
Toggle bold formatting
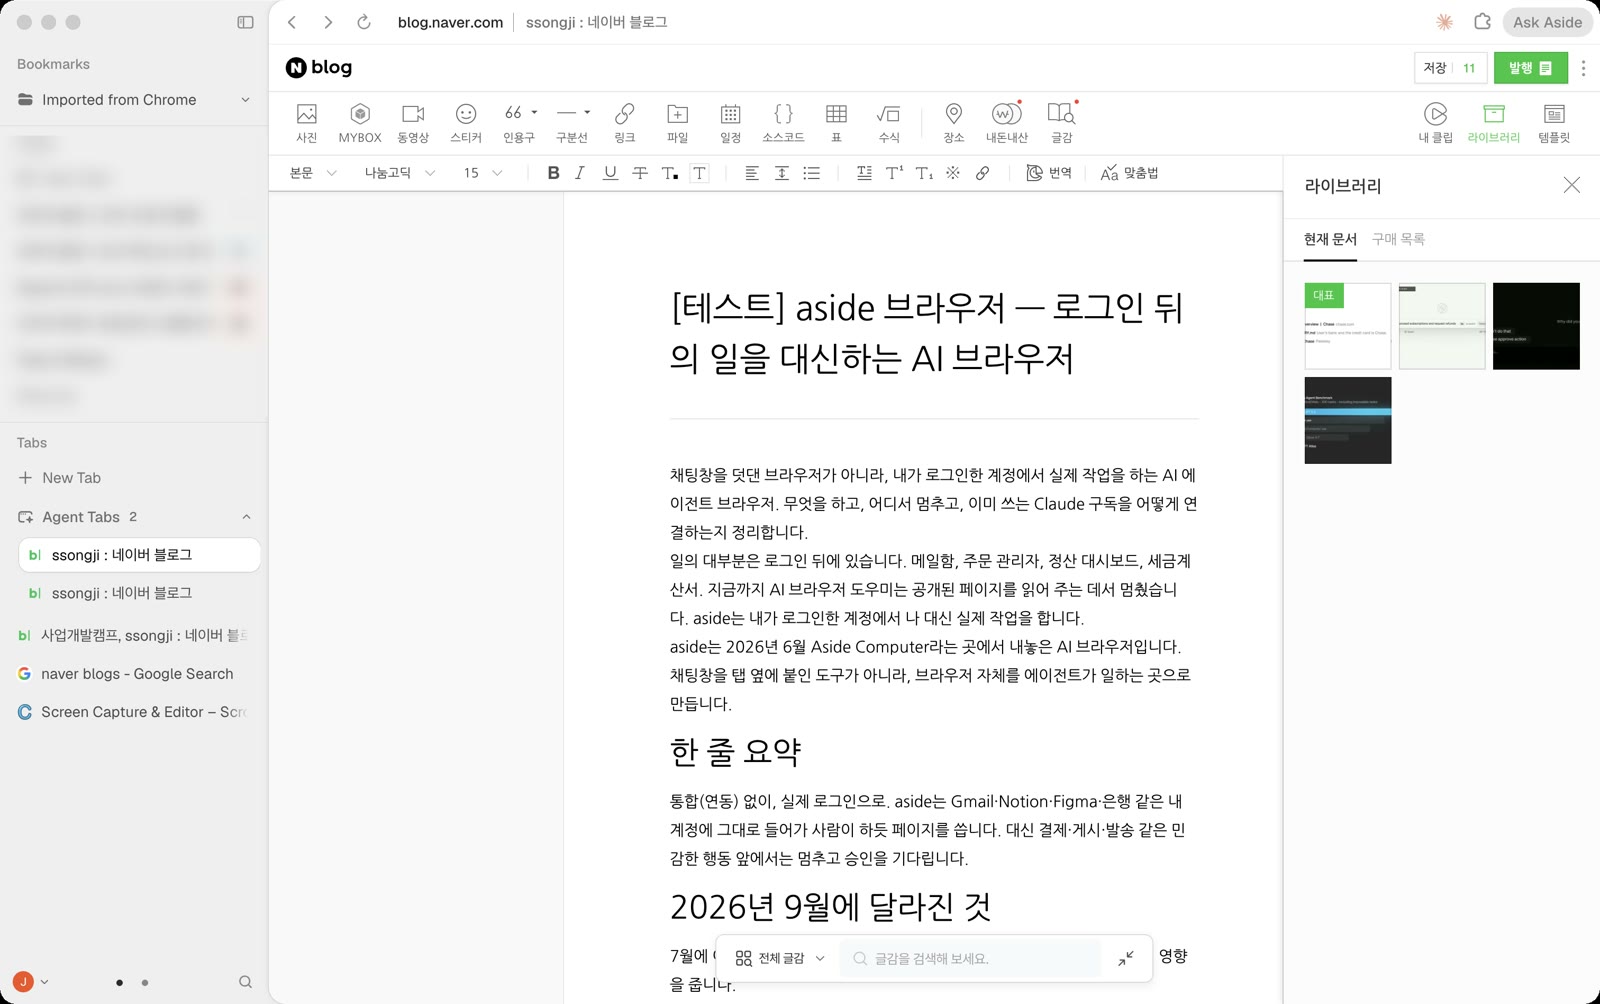point(553,173)
